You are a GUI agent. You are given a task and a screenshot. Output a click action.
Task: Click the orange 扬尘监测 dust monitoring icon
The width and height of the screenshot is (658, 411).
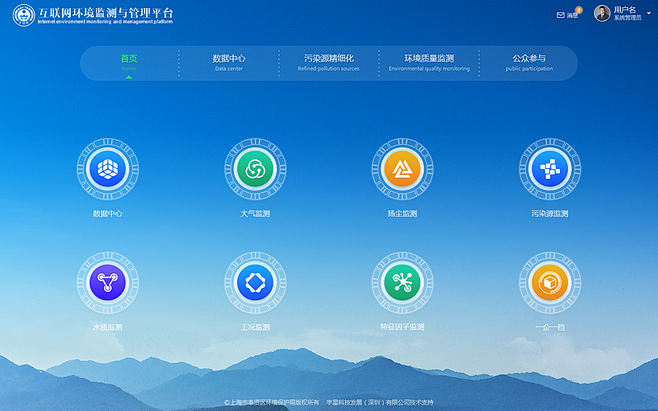[x=401, y=169]
